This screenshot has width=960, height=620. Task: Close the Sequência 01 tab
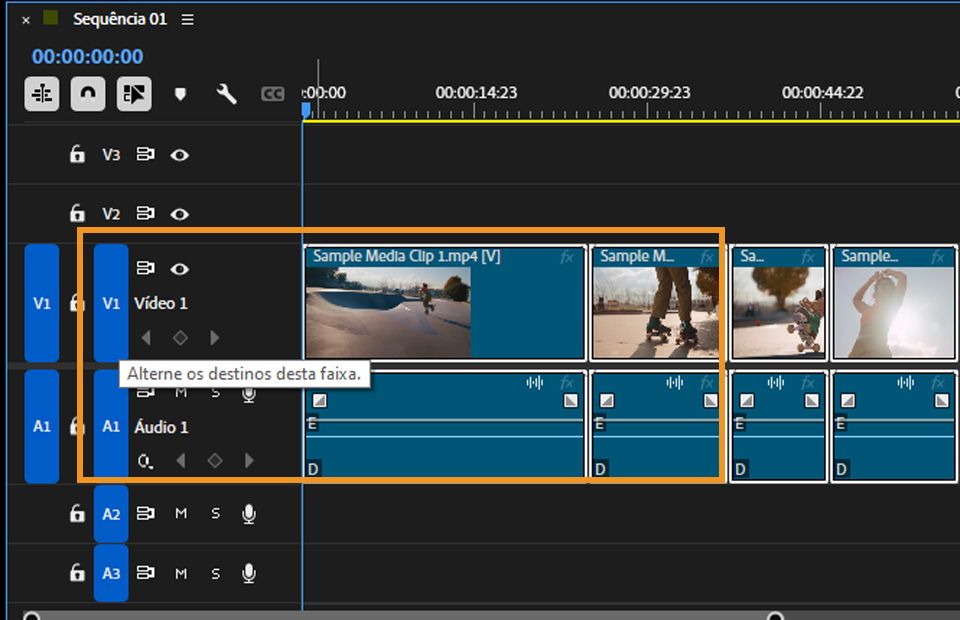pyautogui.click(x=26, y=20)
